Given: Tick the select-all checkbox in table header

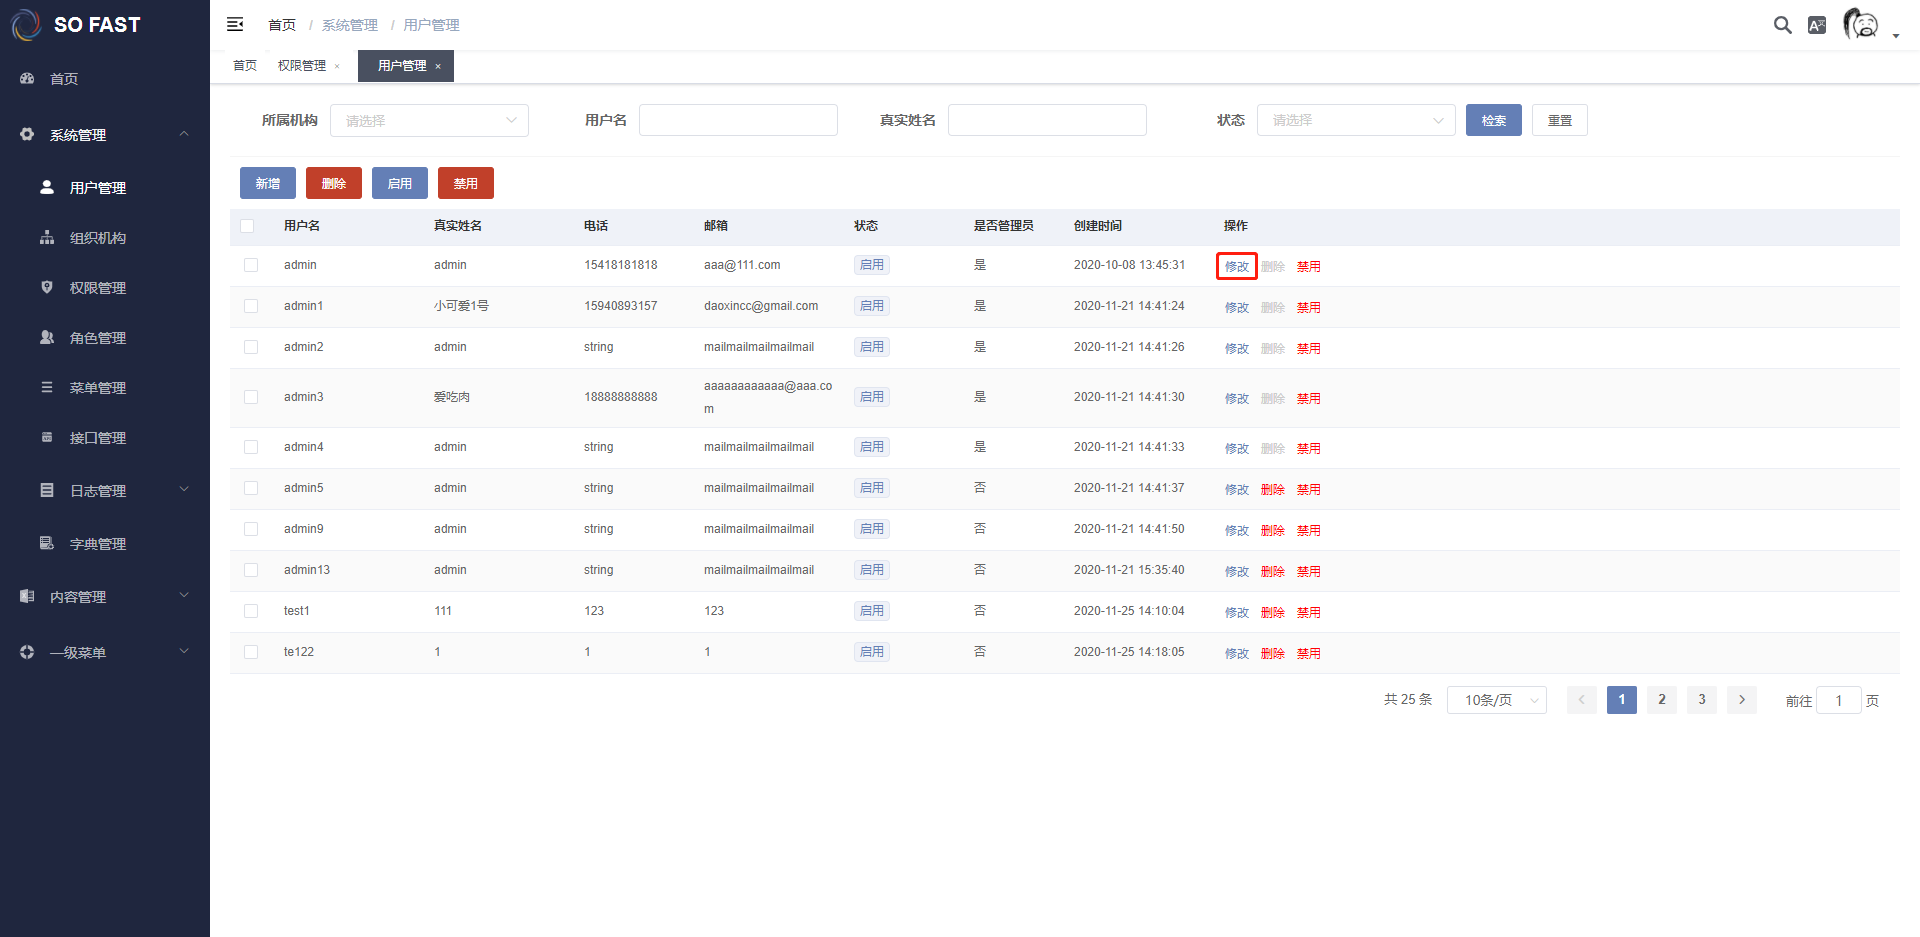Looking at the screenshot, I should [x=247, y=226].
